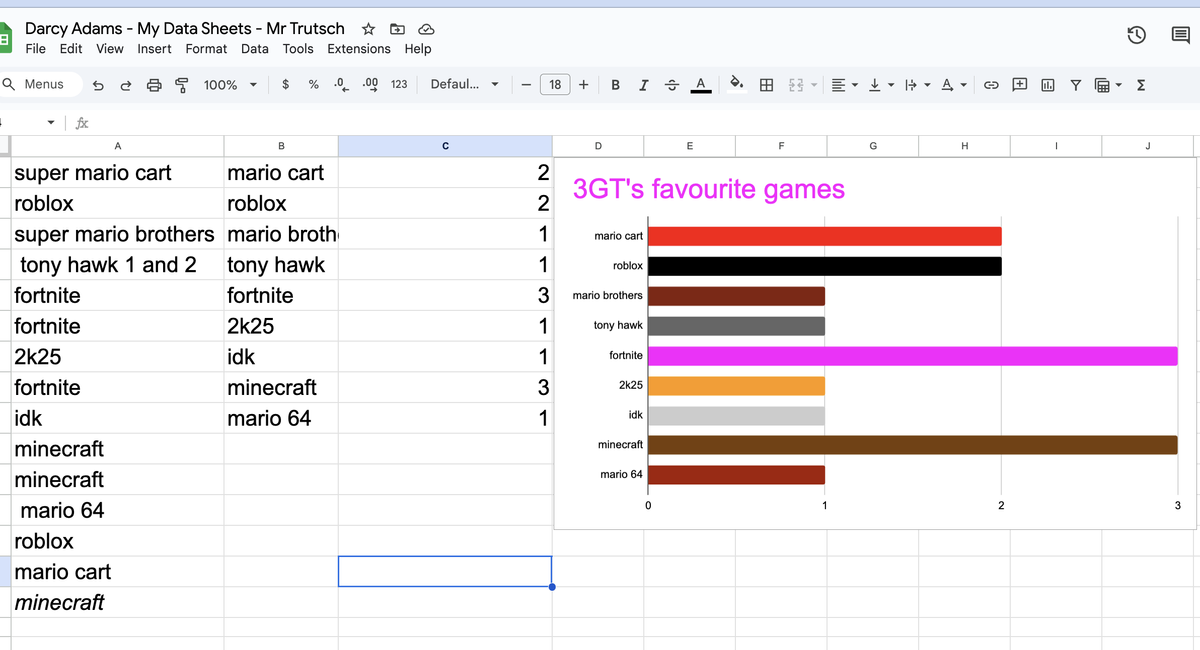Undo the last action

[98, 85]
